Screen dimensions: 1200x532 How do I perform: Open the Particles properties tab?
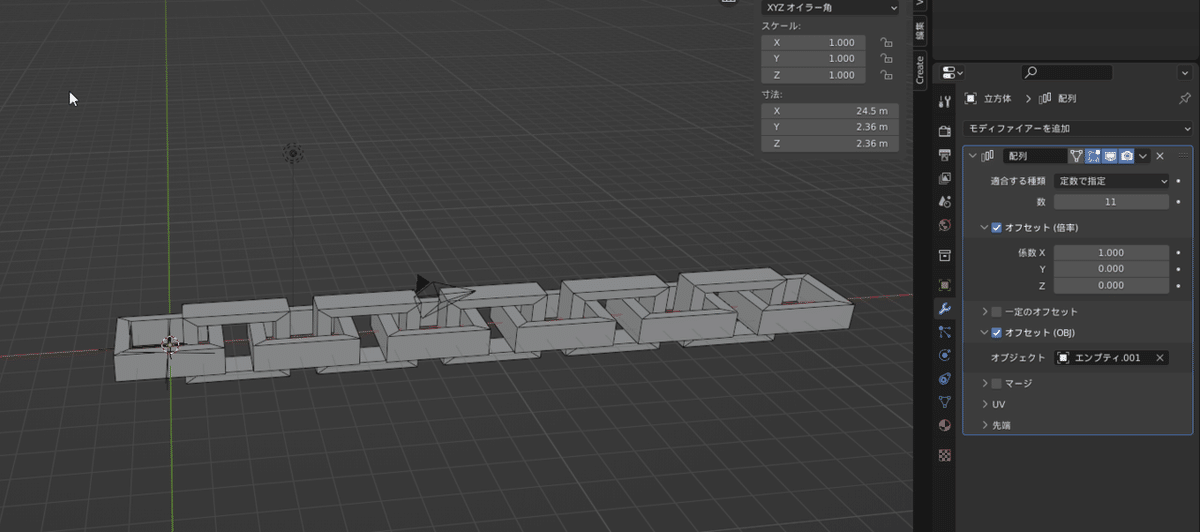(x=945, y=332)
